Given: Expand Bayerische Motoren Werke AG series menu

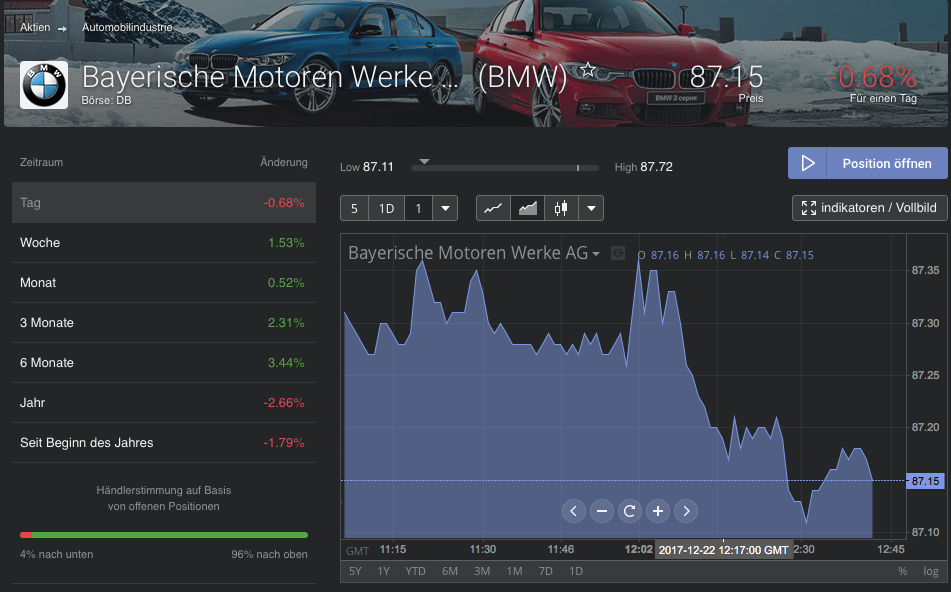Looking at the screenshot, I should [x=596, y=254].
